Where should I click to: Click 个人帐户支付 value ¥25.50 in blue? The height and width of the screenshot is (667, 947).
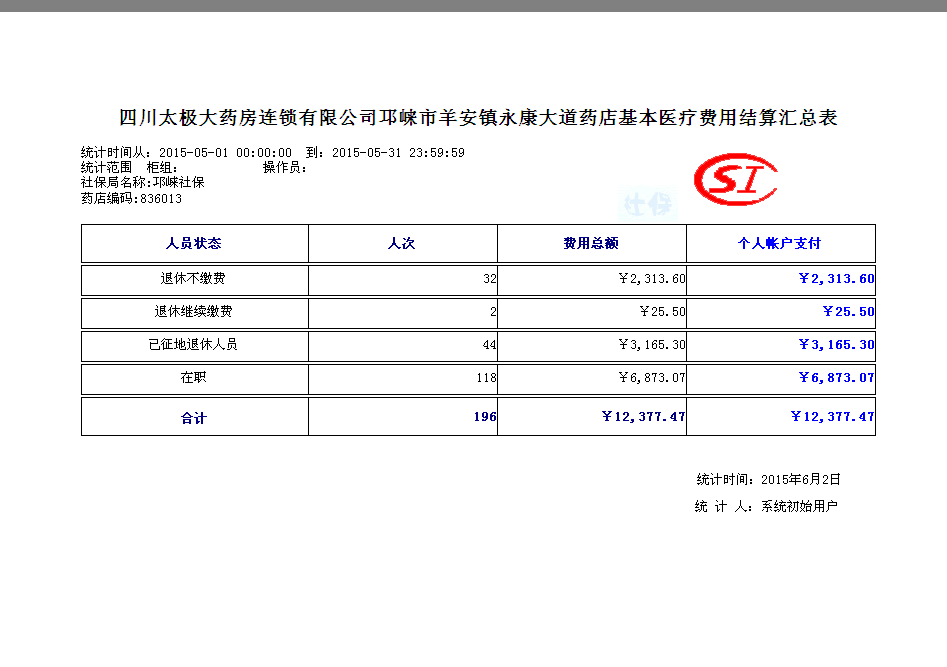[849, 312]
